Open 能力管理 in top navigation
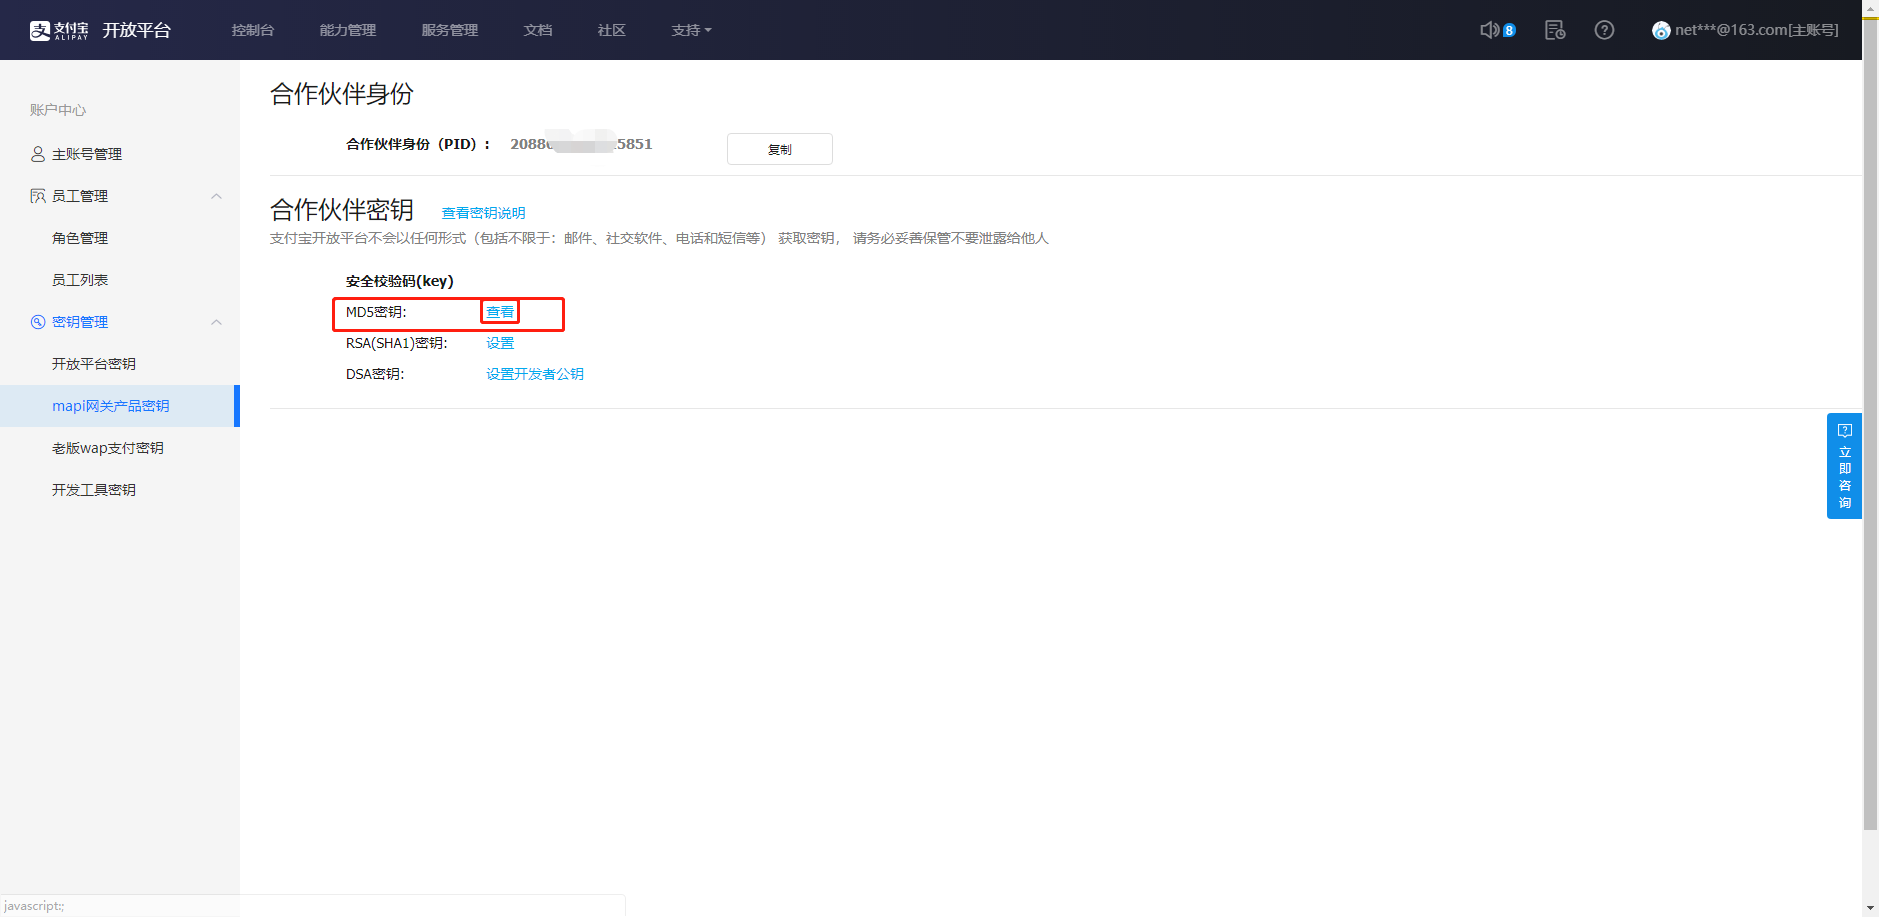The height and width of the screenshot is (917, 1879). [x=348, y=30]
